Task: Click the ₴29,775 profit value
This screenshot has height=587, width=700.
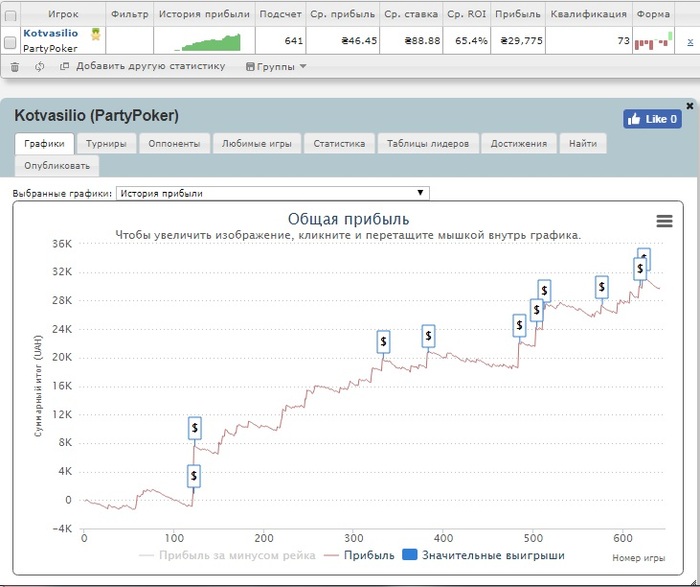Action: (521, 41)
